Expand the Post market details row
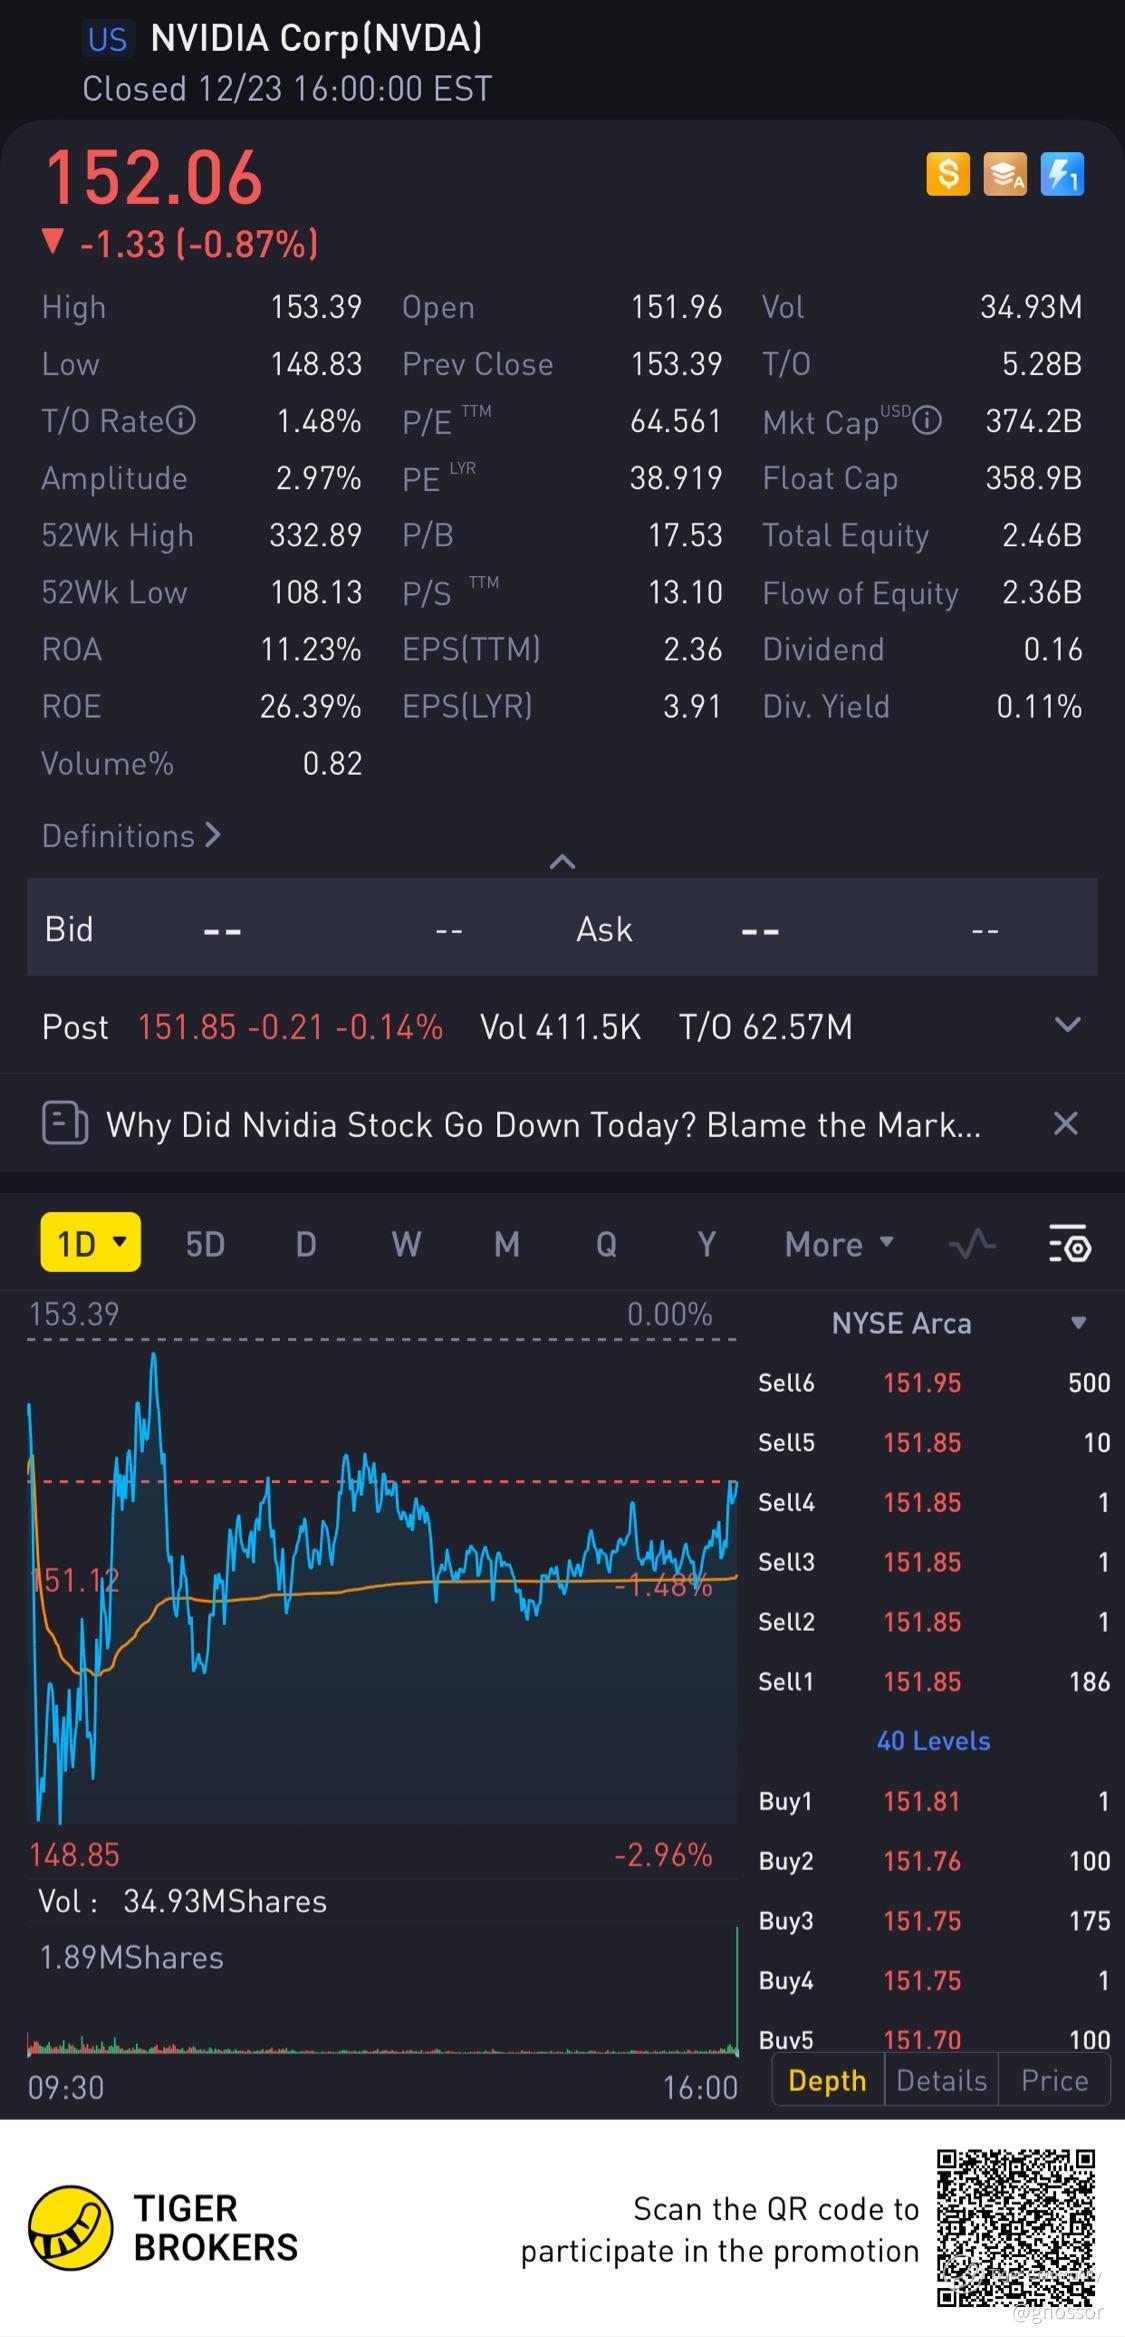The width and height of the screenshot is (1125, 2337). 1067,1025
